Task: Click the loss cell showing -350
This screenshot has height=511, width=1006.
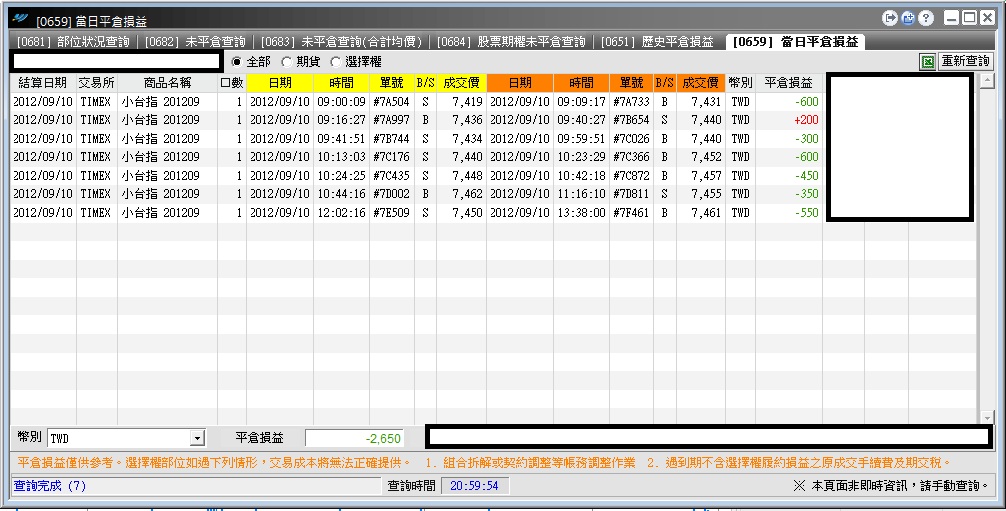Action: [789, 194]
